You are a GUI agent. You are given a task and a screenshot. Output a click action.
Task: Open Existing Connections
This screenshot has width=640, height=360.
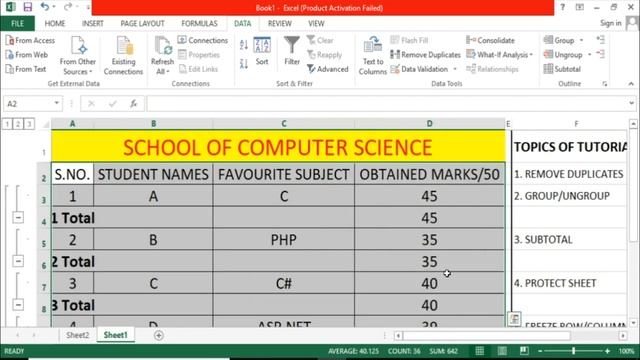[x=123, y=56]
